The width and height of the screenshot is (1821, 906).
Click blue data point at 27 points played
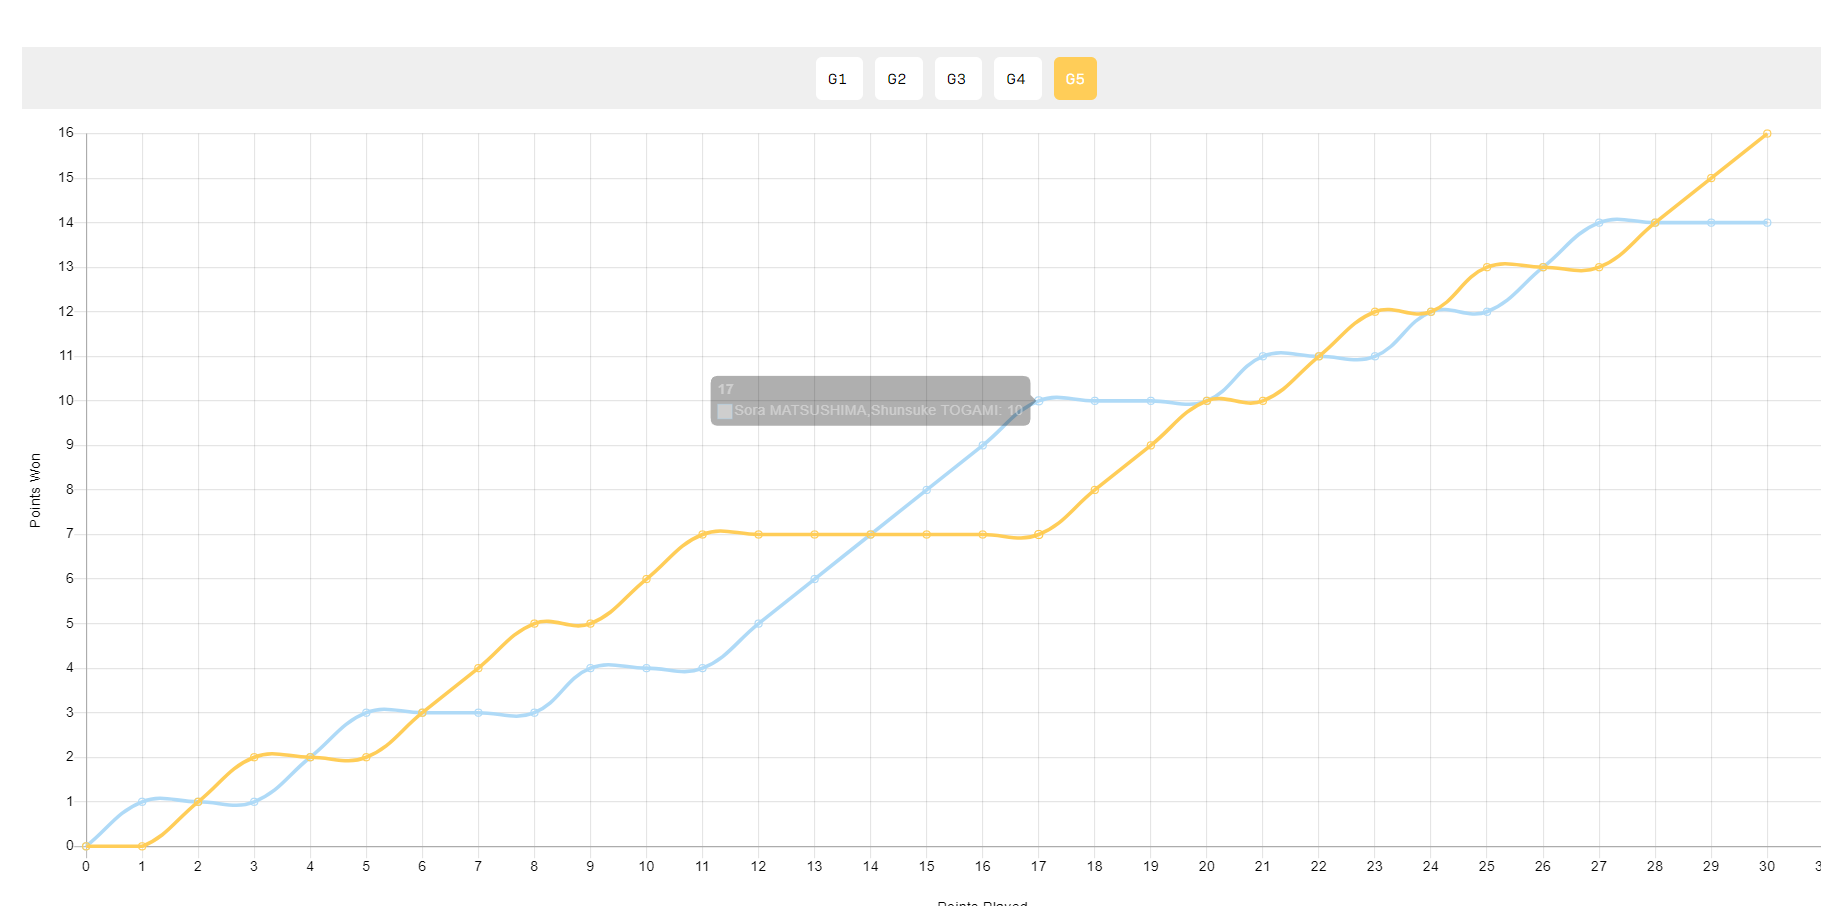point(1599,223)
